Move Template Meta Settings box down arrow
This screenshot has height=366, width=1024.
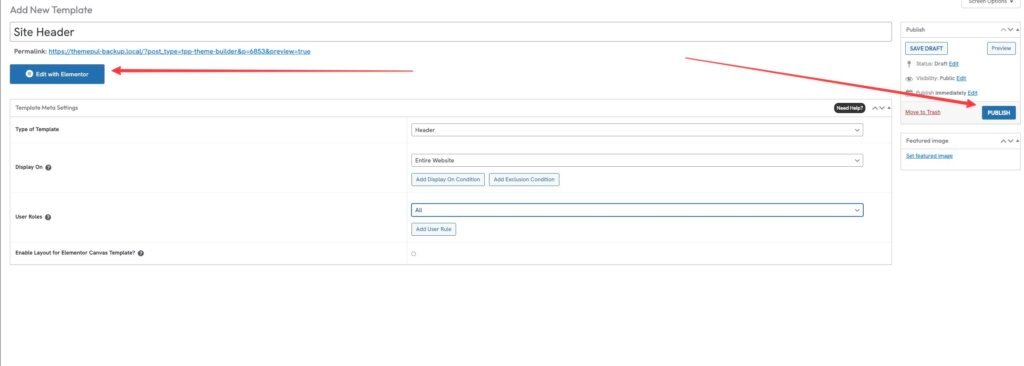[x=882, y=108]
